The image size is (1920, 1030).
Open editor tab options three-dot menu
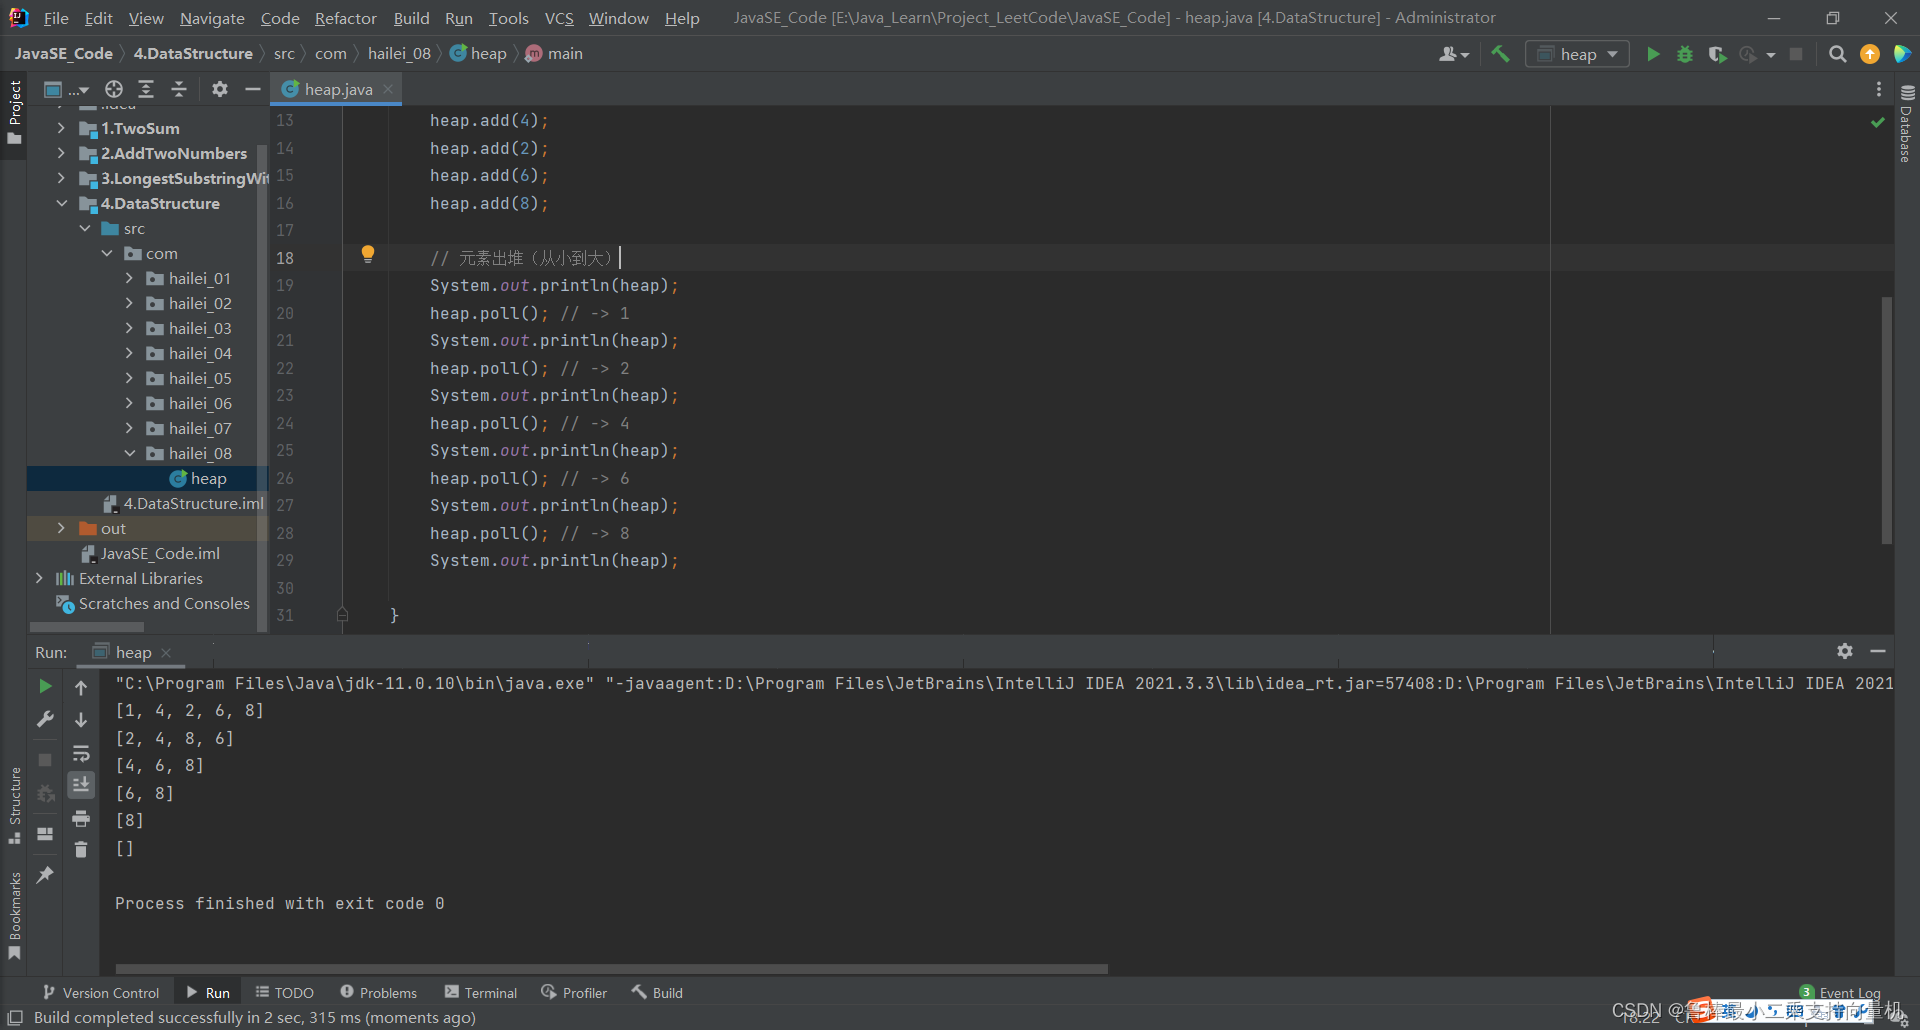point(1878,89)
